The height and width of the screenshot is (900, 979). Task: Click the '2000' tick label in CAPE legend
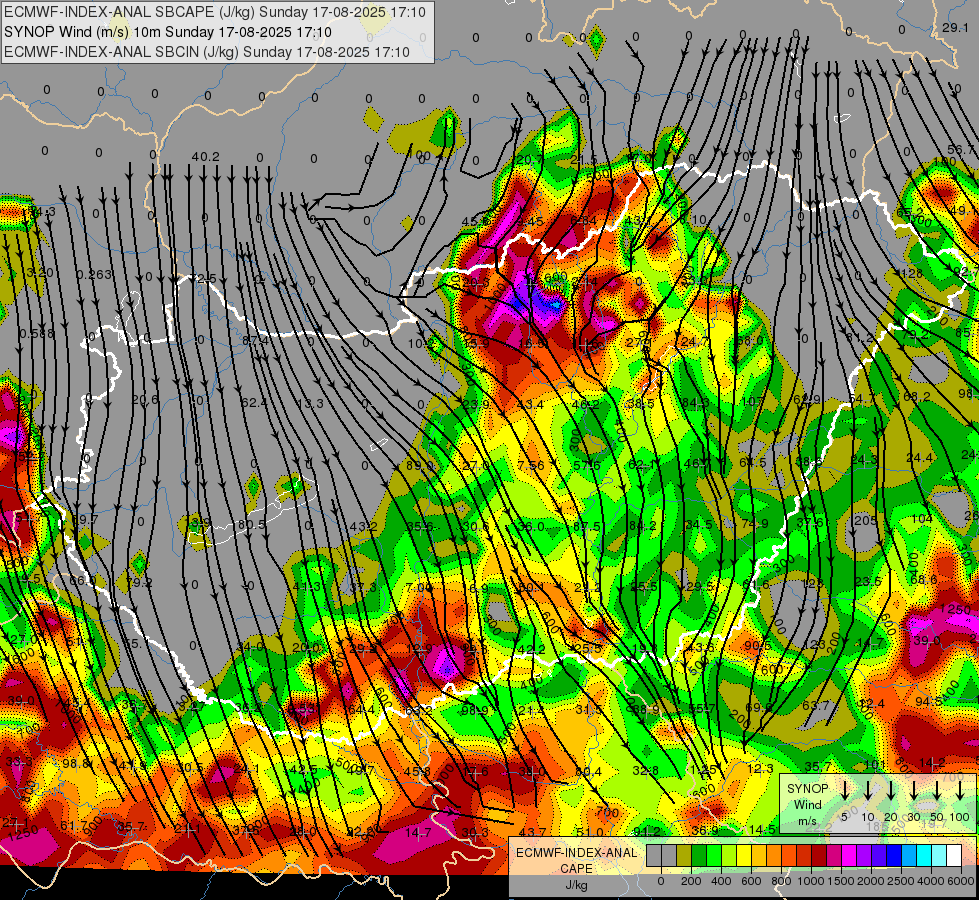[871, 881]
